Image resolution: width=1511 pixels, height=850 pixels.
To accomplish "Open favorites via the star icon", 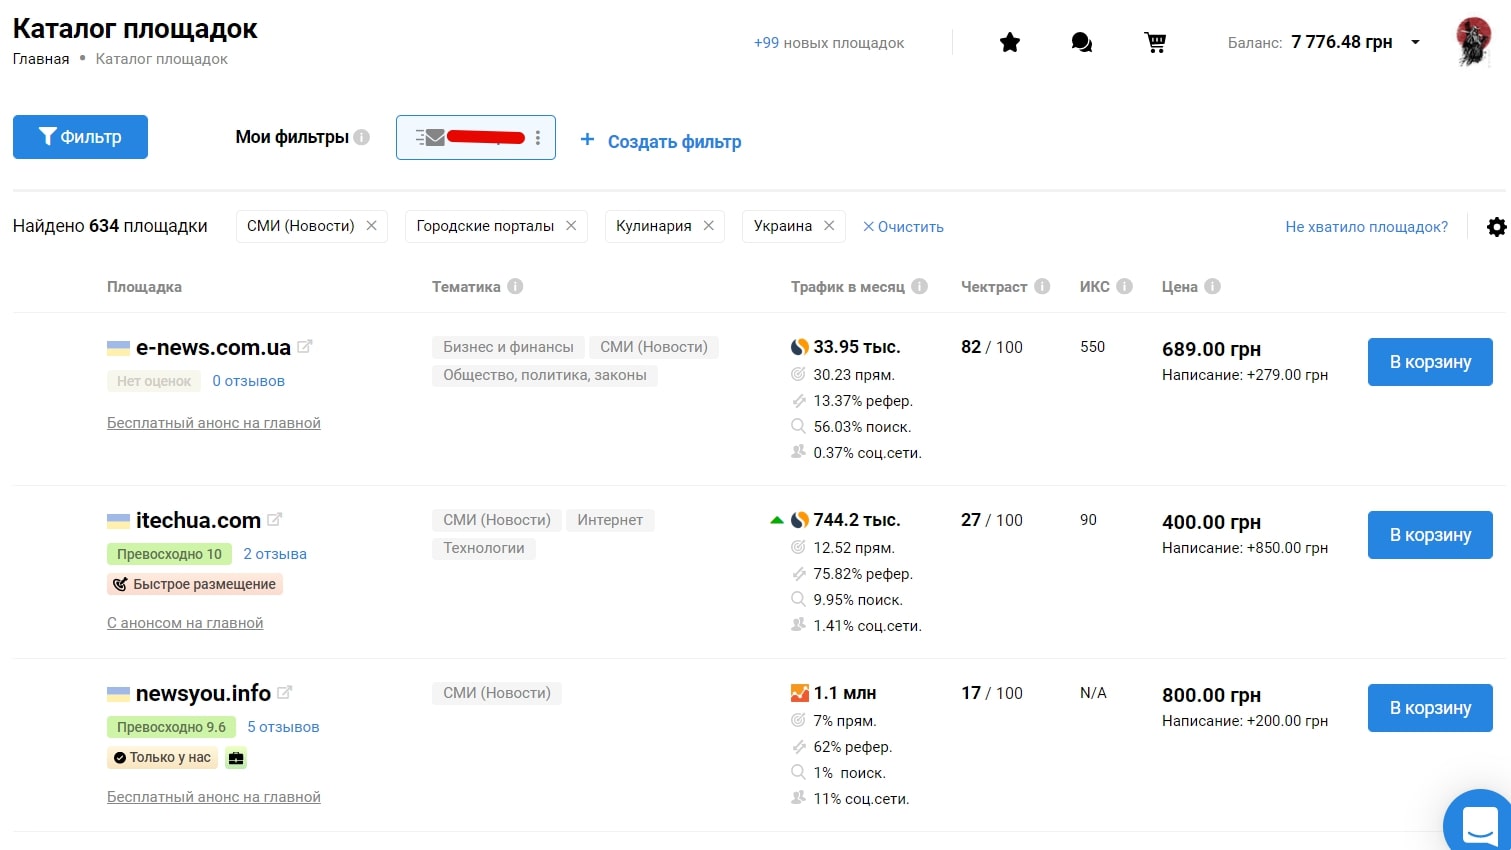I will pyautogui.click(x=1010, y=42).
